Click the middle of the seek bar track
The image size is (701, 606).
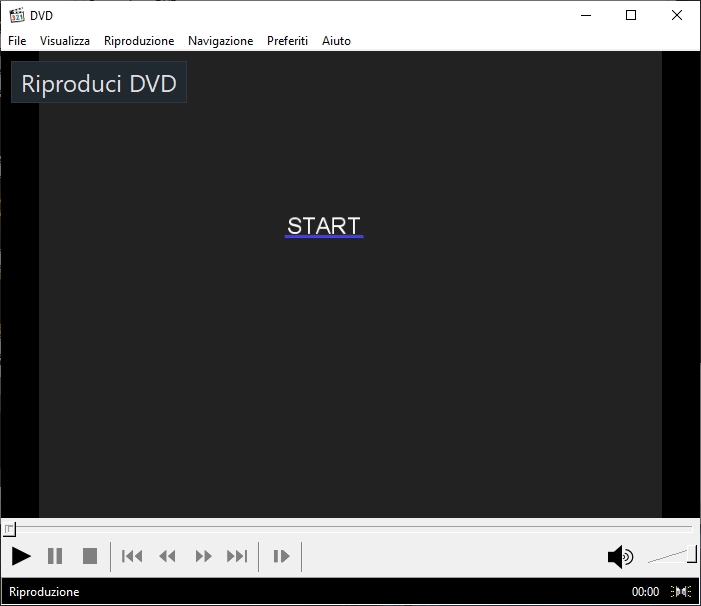click(x=350, y=529)
